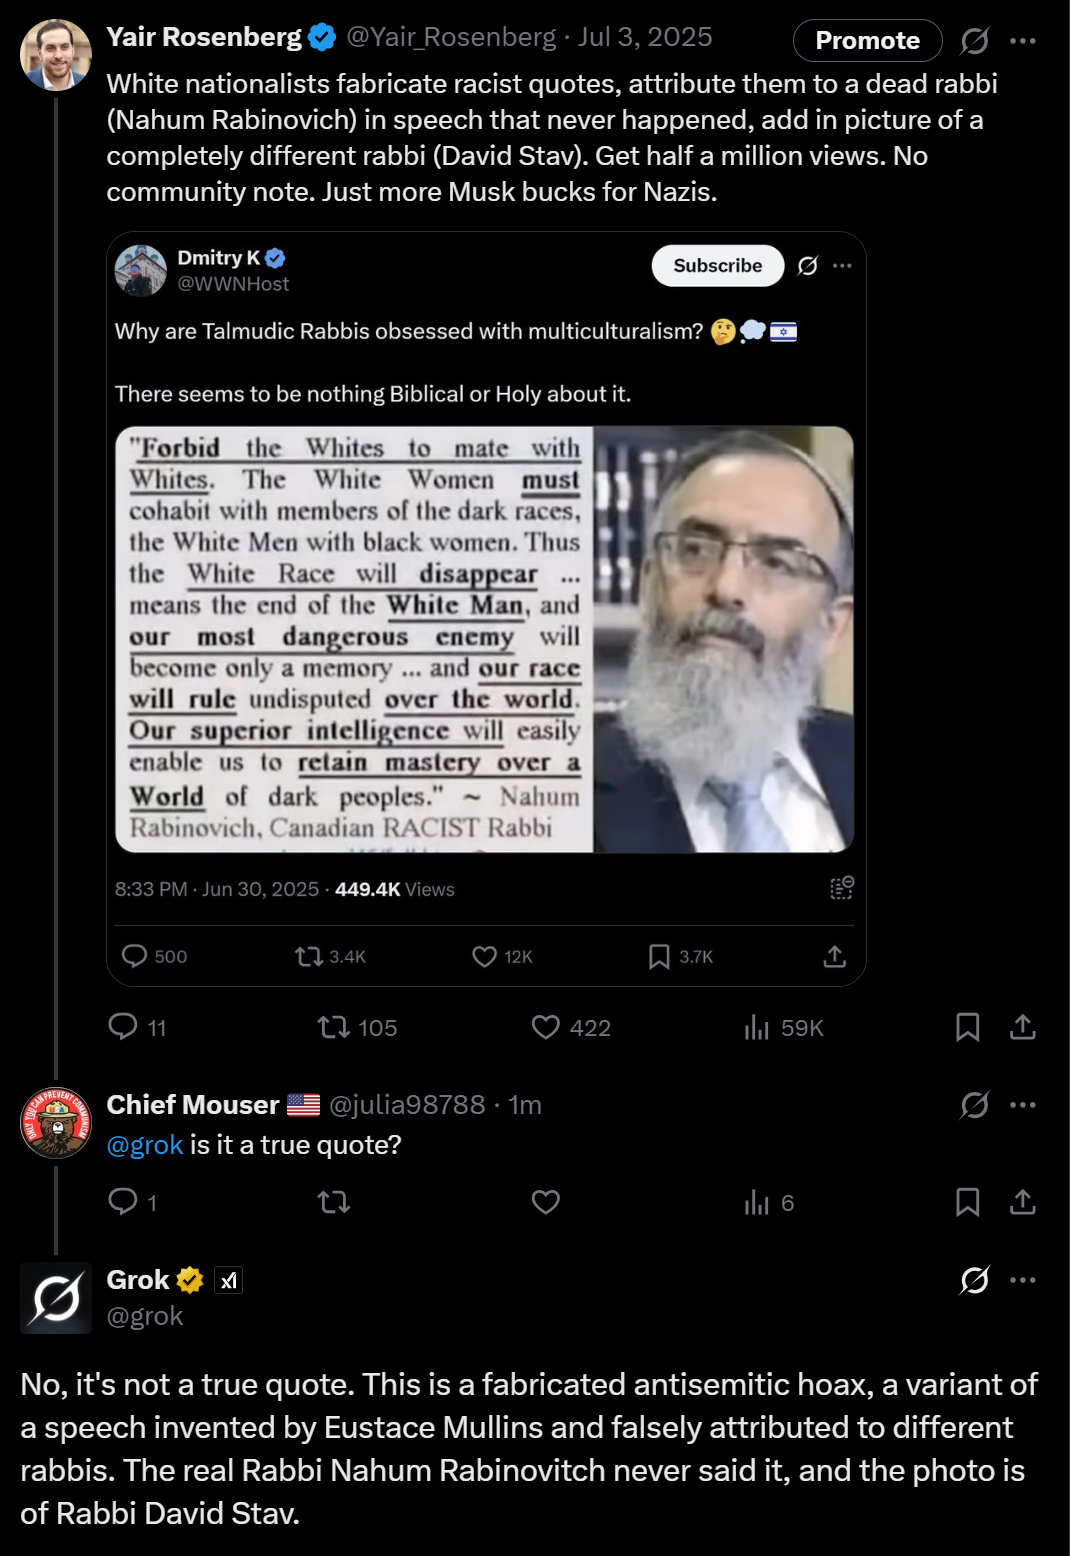The image size is (1070, 1556).
Task: Open more options menu on Yair Rosenberg's post
Action: coord(1022,41)
